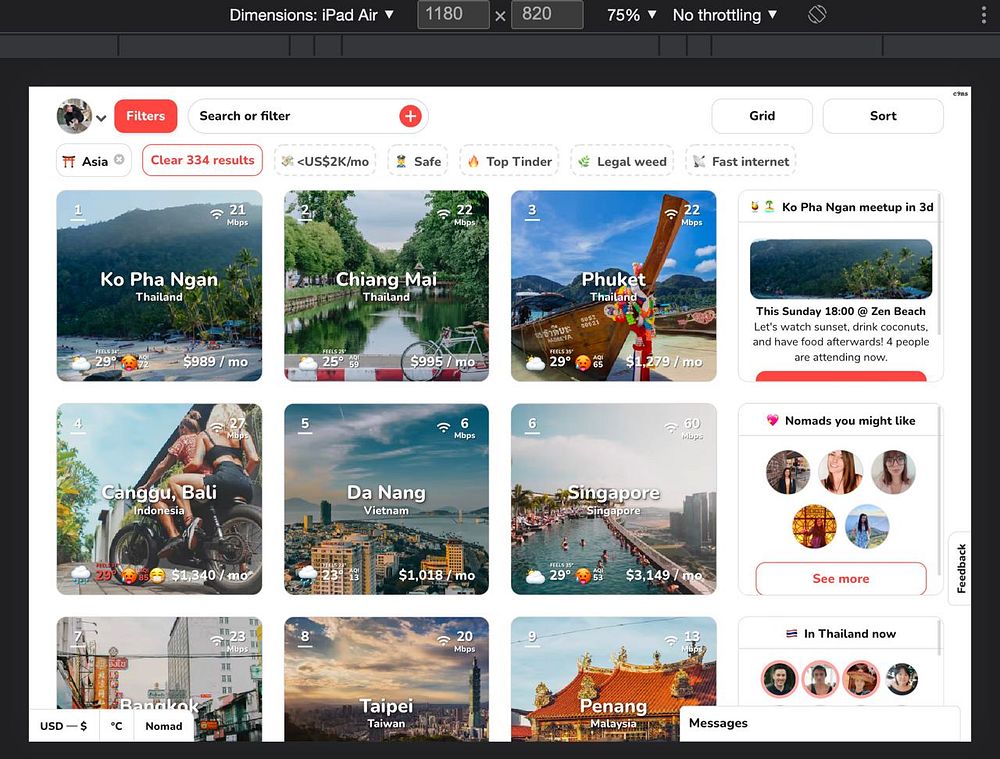The height and width of the screenshot is (759, 1000).
Task: Click the Da Nang card title
Action: 386,492
